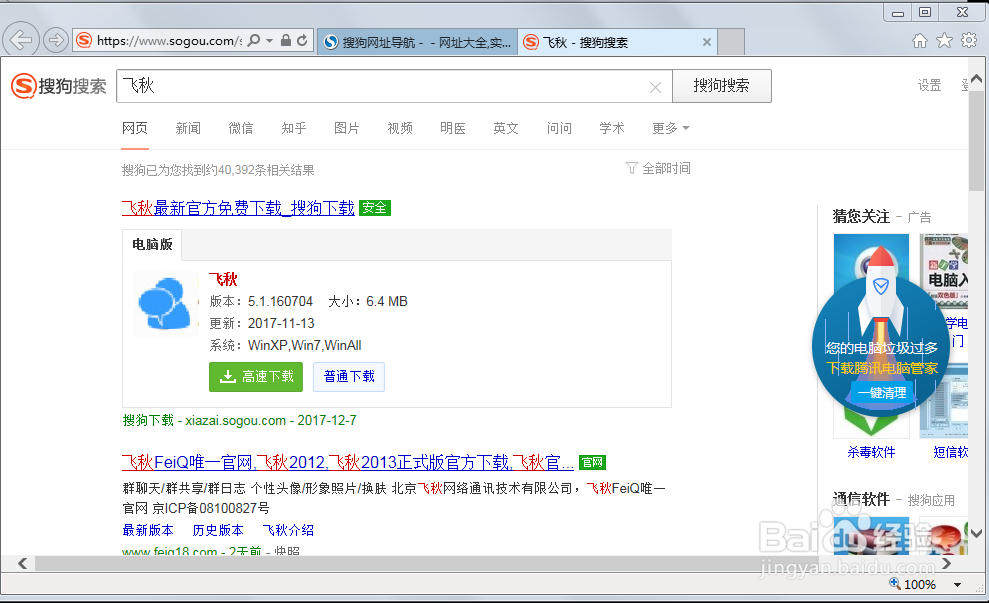Screen dimensions: 989x603
Task: Open the 杀毒软件 link in sidebar
Action: (x=871, y=452)
